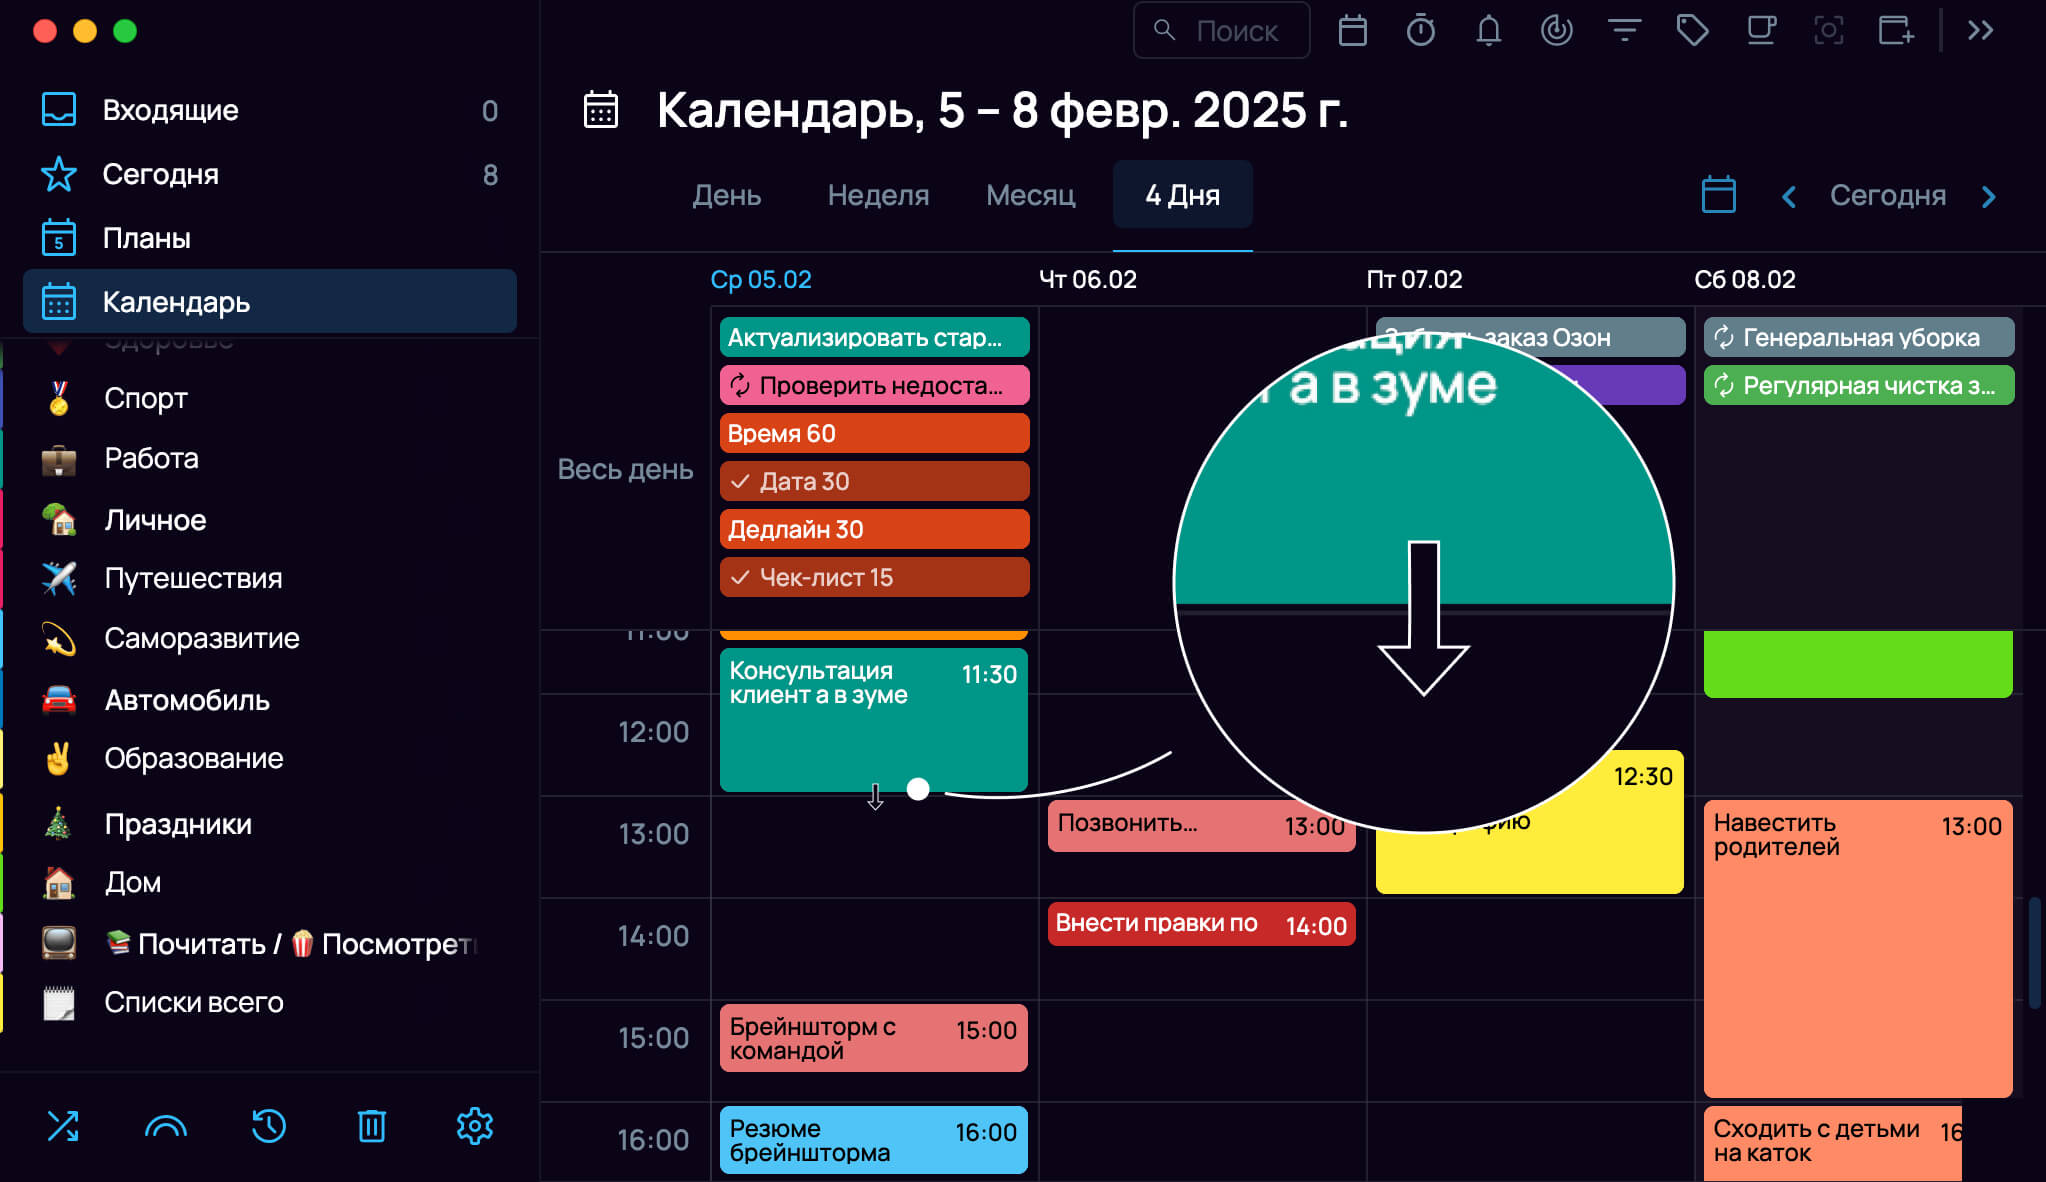Open the tags icon in top toolbar
Viewport: 2046px width, 1182px height.
pyautogui.click(x=1692, y=31)
